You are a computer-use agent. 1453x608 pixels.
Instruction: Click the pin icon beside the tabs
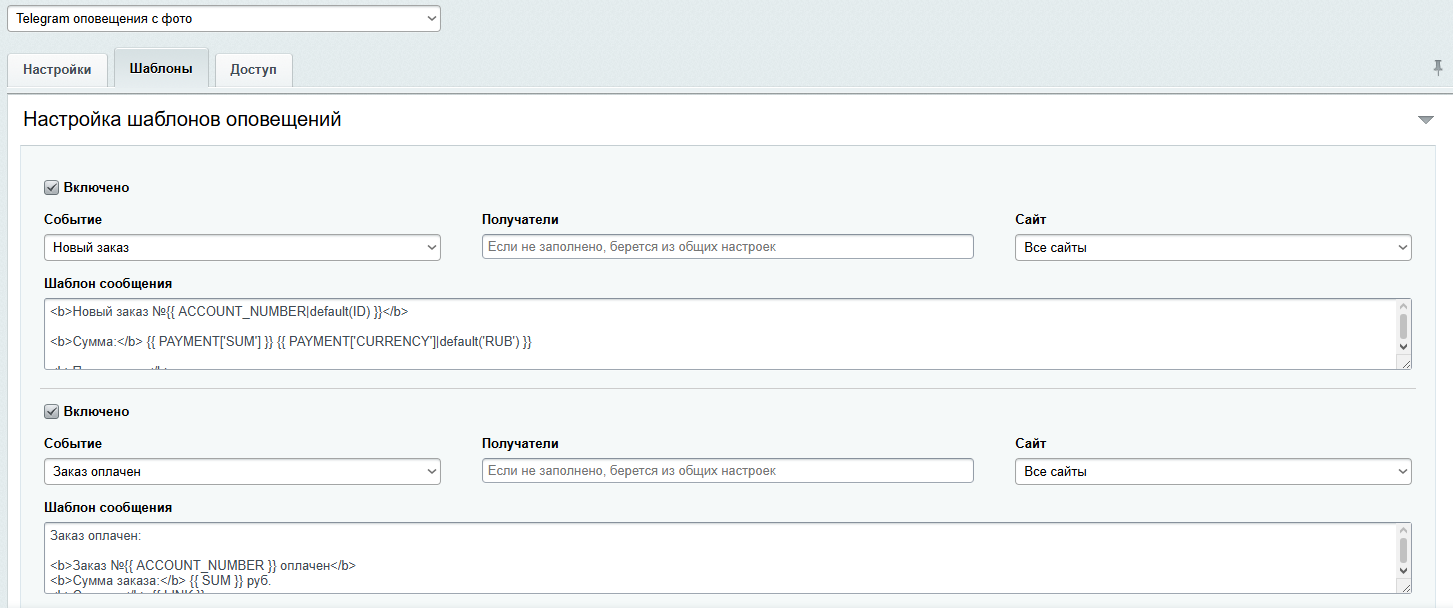1438,68
